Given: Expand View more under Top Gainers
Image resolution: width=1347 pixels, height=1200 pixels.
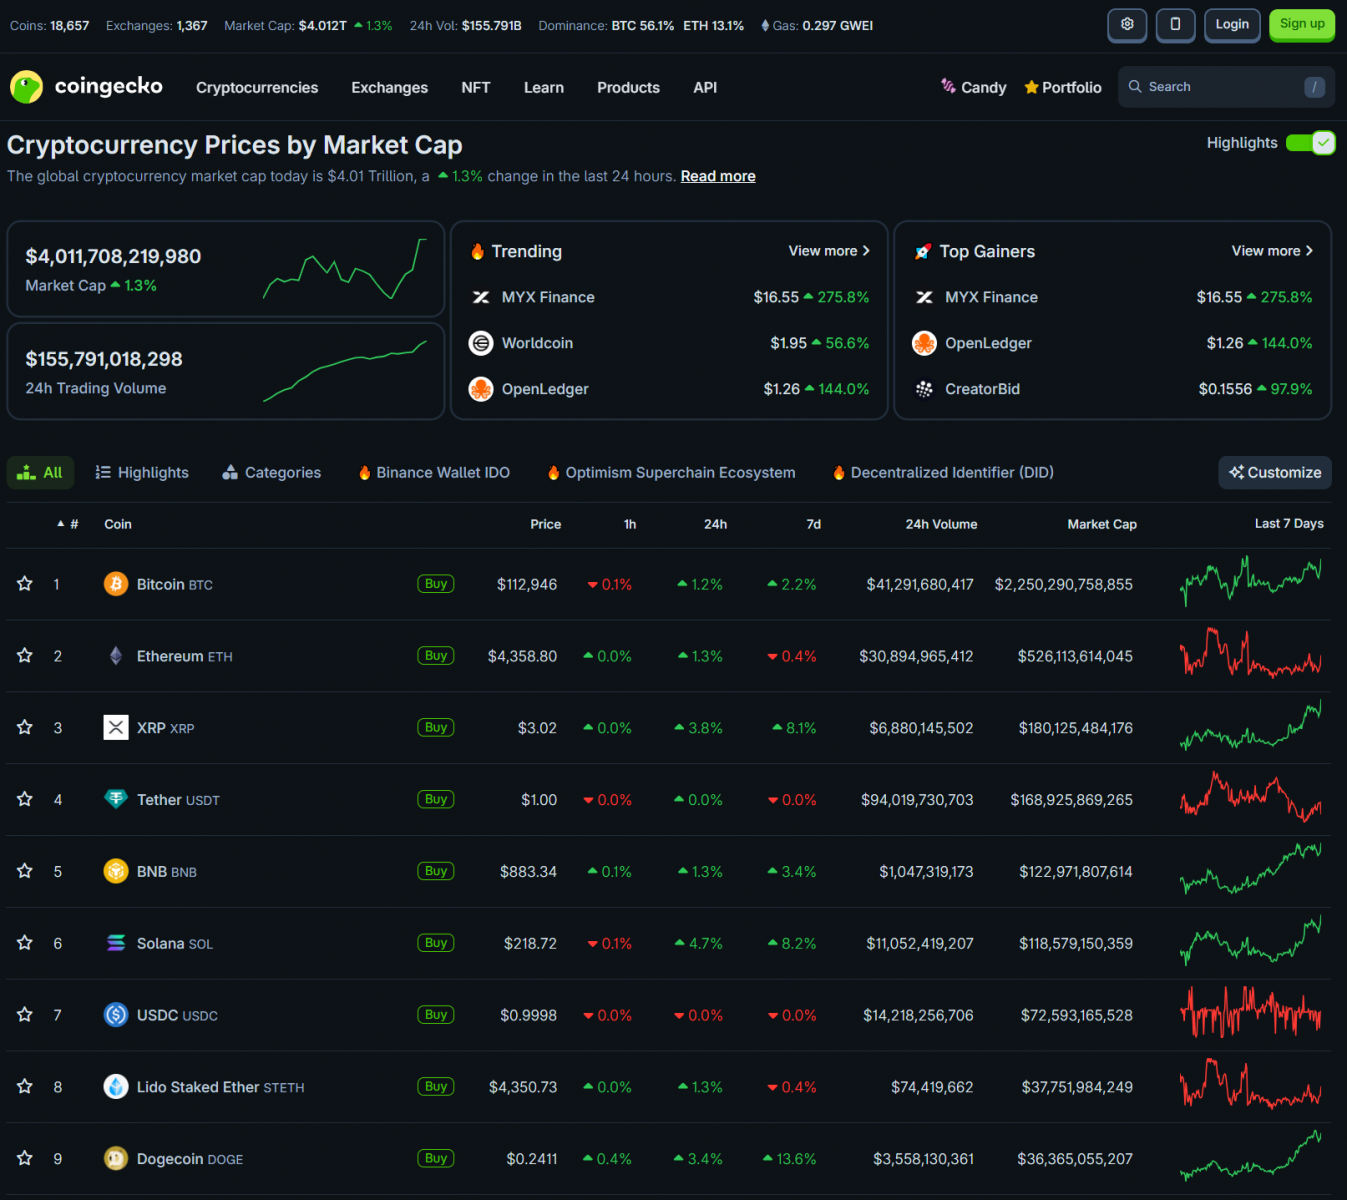Looking at the screenshot, I should [x=1271, y=251].
